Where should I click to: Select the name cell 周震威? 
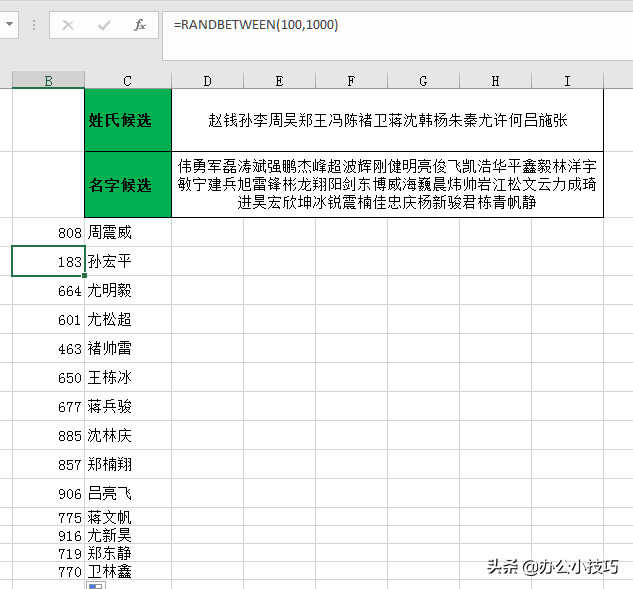(128, 232)
